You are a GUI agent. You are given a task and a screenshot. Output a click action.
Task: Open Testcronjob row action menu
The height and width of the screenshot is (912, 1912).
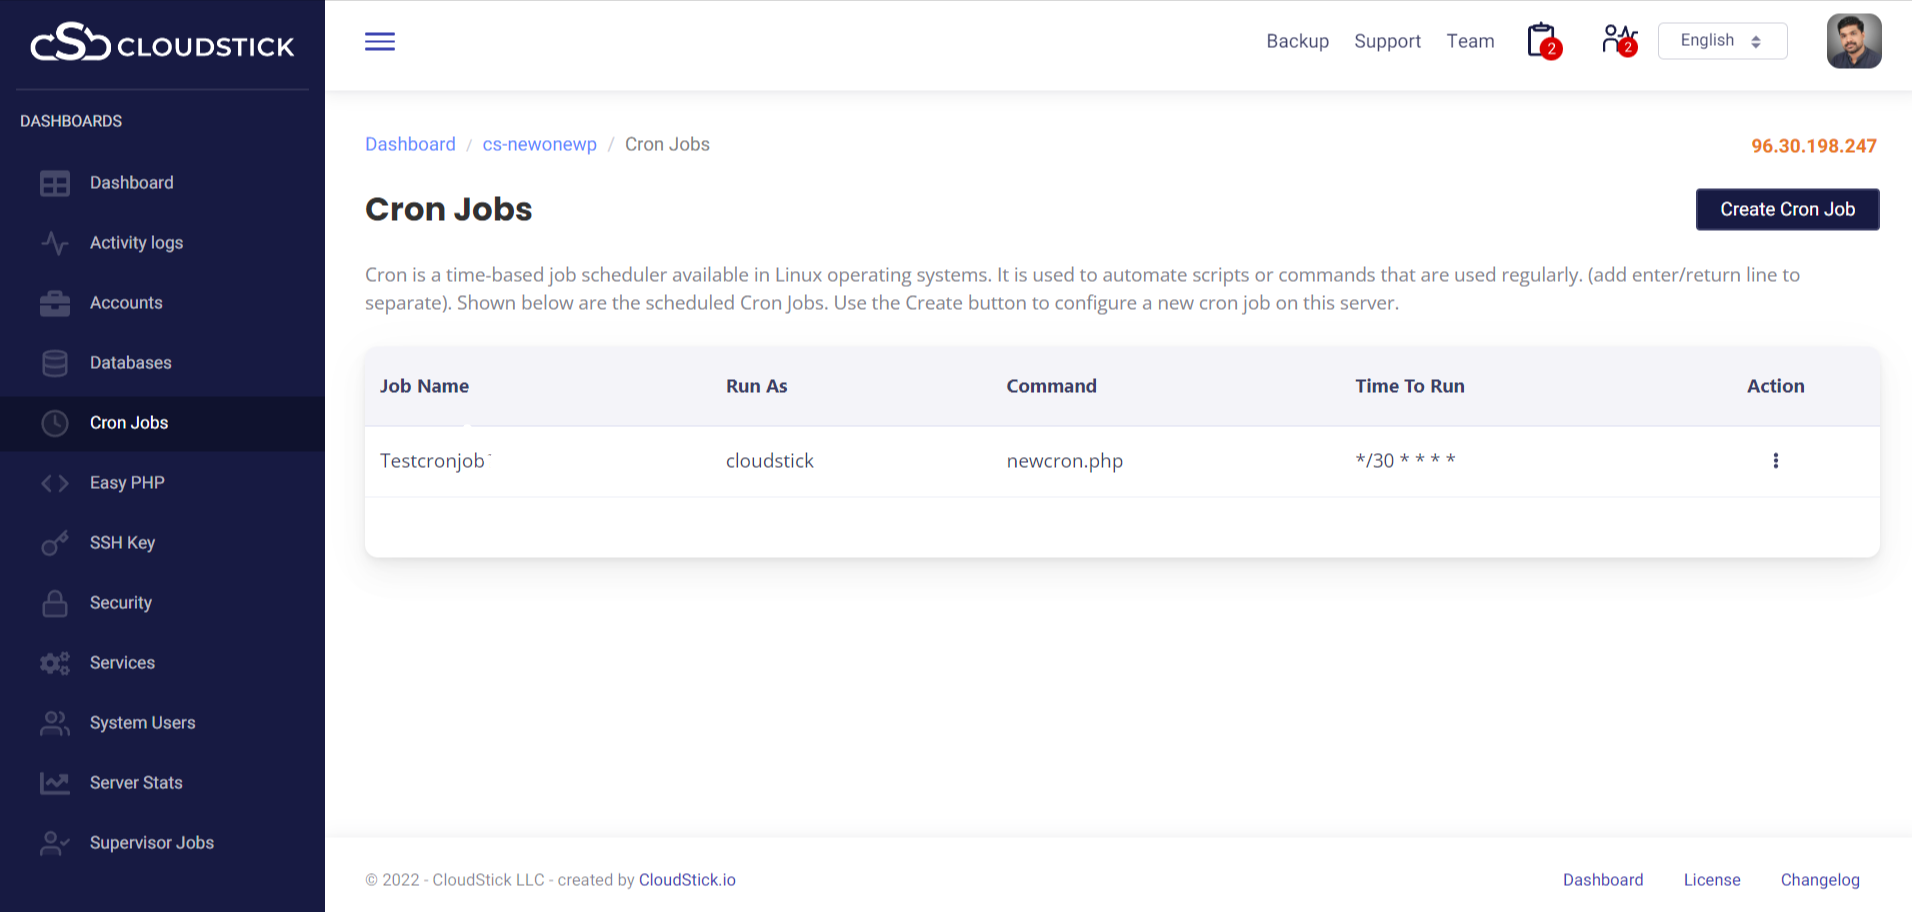pos(1775,461)
